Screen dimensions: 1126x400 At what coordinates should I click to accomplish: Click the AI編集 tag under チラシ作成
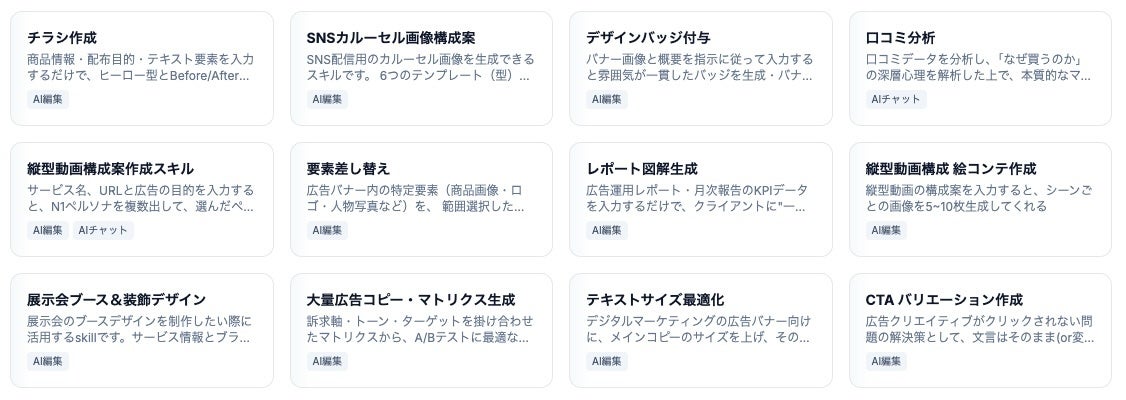[x=48, y=99]
